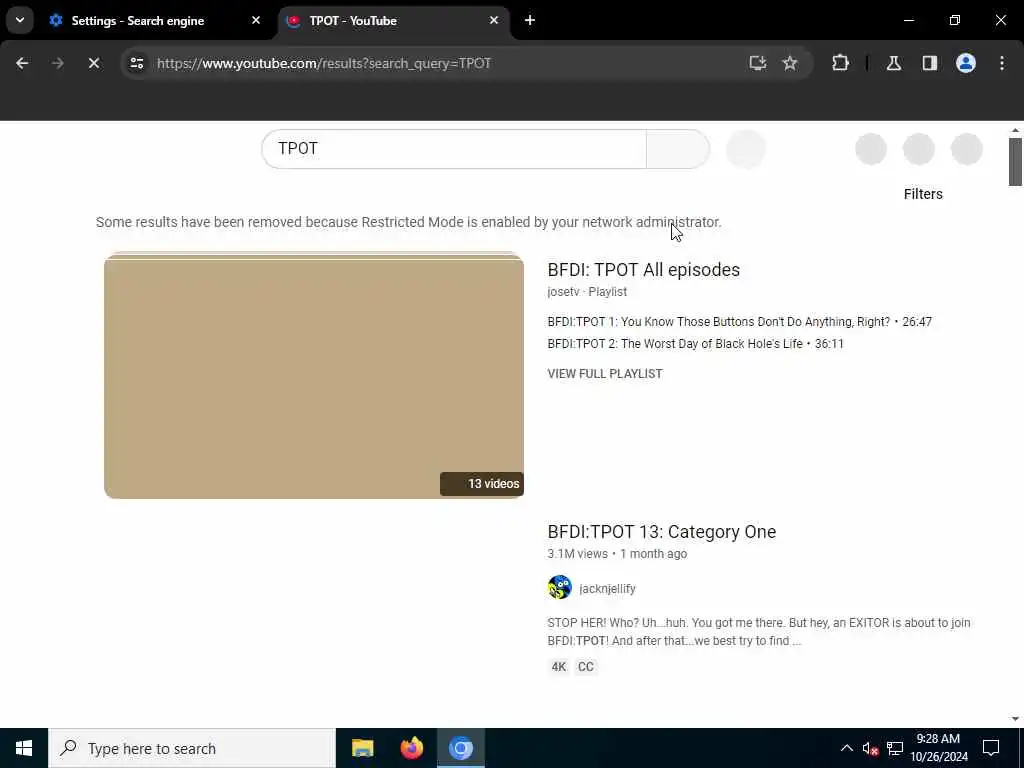Open search Filters

[x=923, y=194]
